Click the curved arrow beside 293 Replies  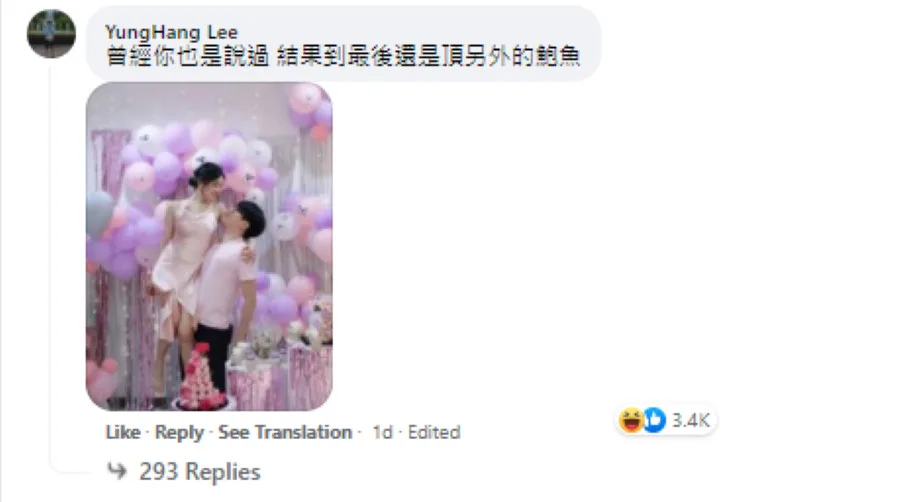pos(117,471)
